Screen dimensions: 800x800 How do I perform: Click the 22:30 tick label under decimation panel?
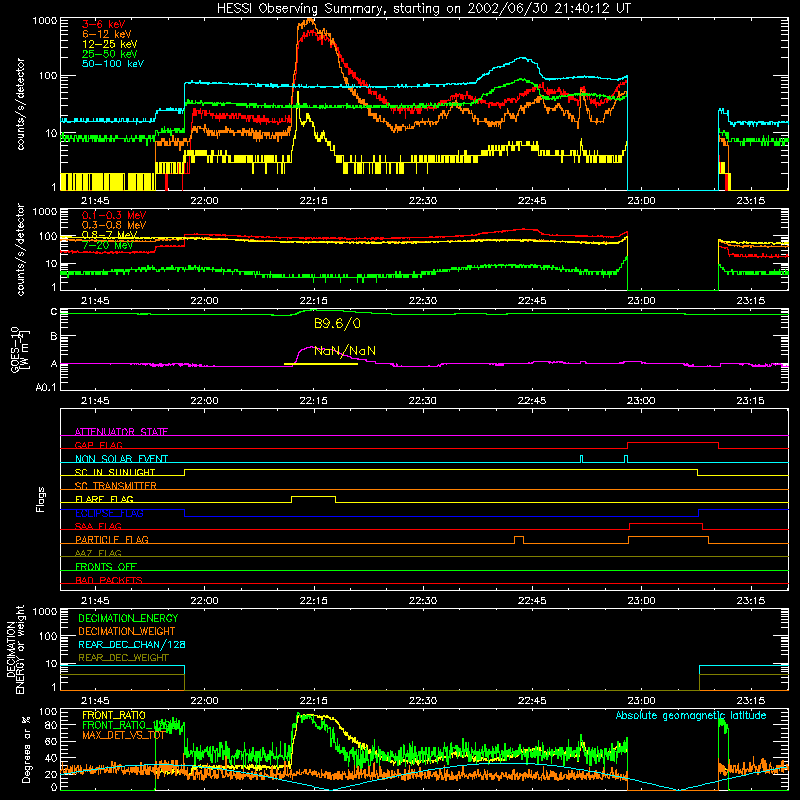coord(422,701)
